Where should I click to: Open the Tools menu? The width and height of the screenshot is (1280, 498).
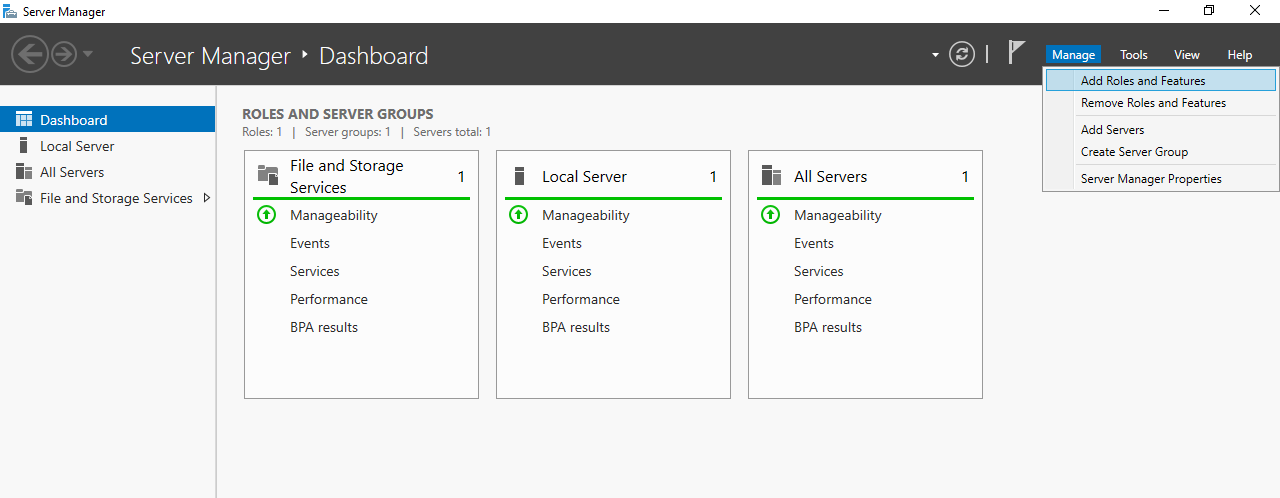1133,55
